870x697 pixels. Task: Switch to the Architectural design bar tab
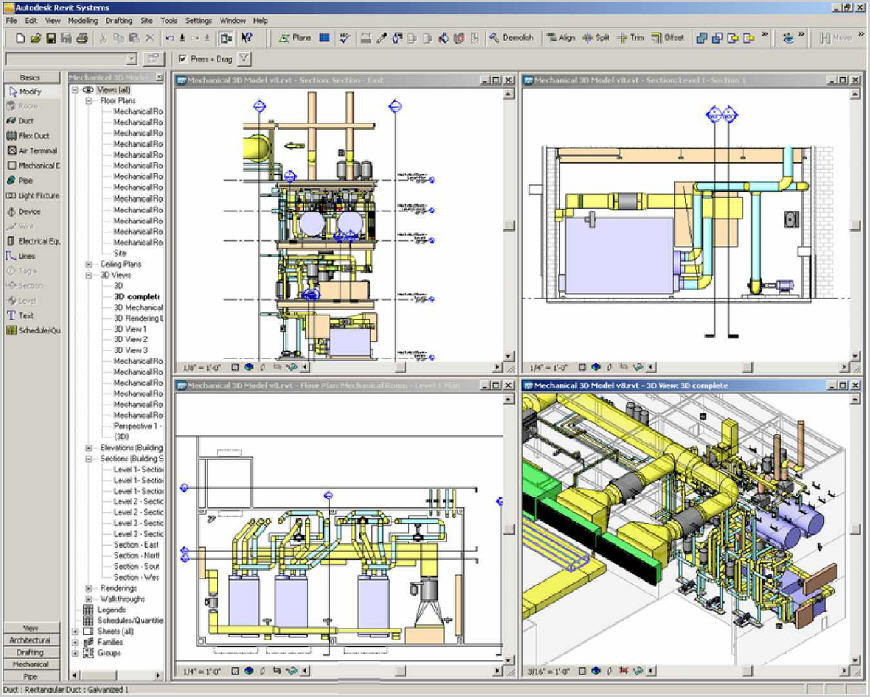tap(32, 640)
